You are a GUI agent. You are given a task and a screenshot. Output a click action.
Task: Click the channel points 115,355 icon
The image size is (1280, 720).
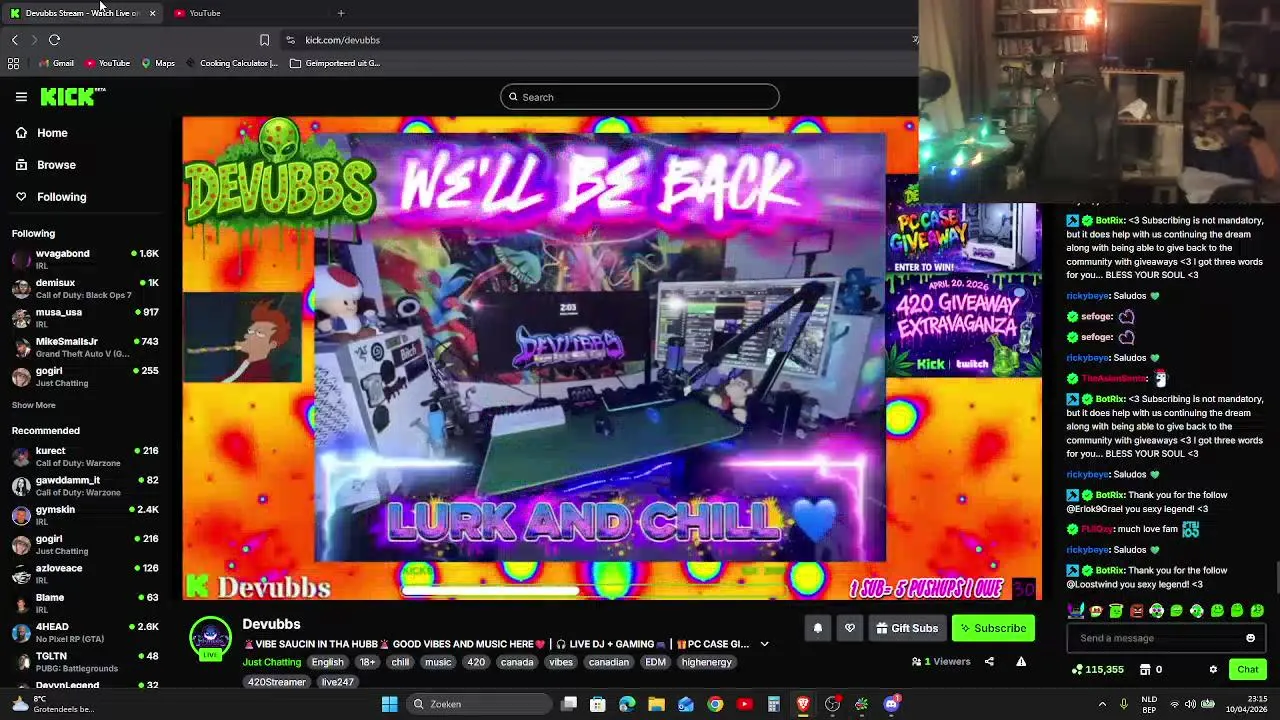click(1076, 669)
